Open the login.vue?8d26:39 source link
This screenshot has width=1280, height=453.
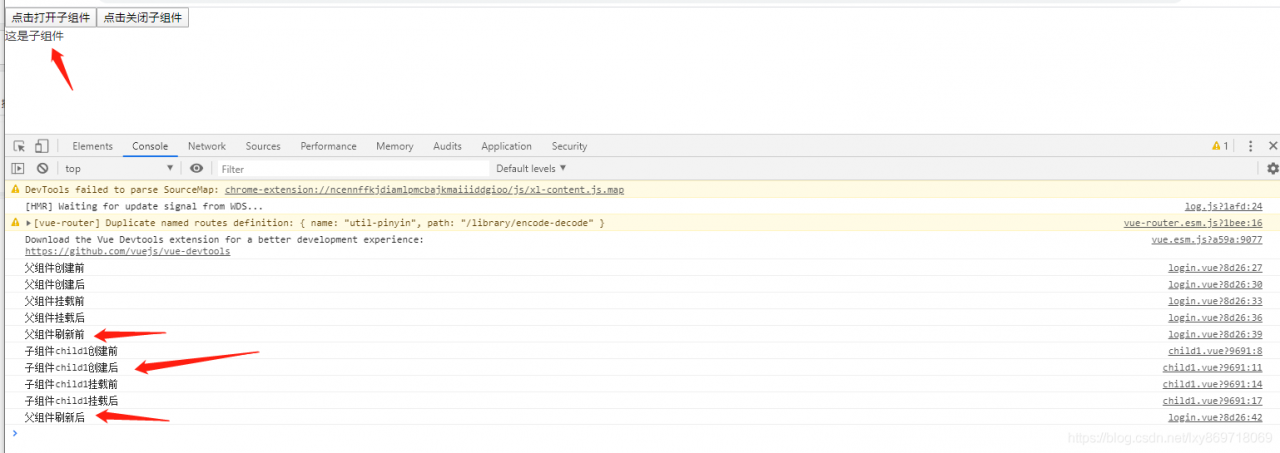pyautogui.click(x=1215, y=334)
